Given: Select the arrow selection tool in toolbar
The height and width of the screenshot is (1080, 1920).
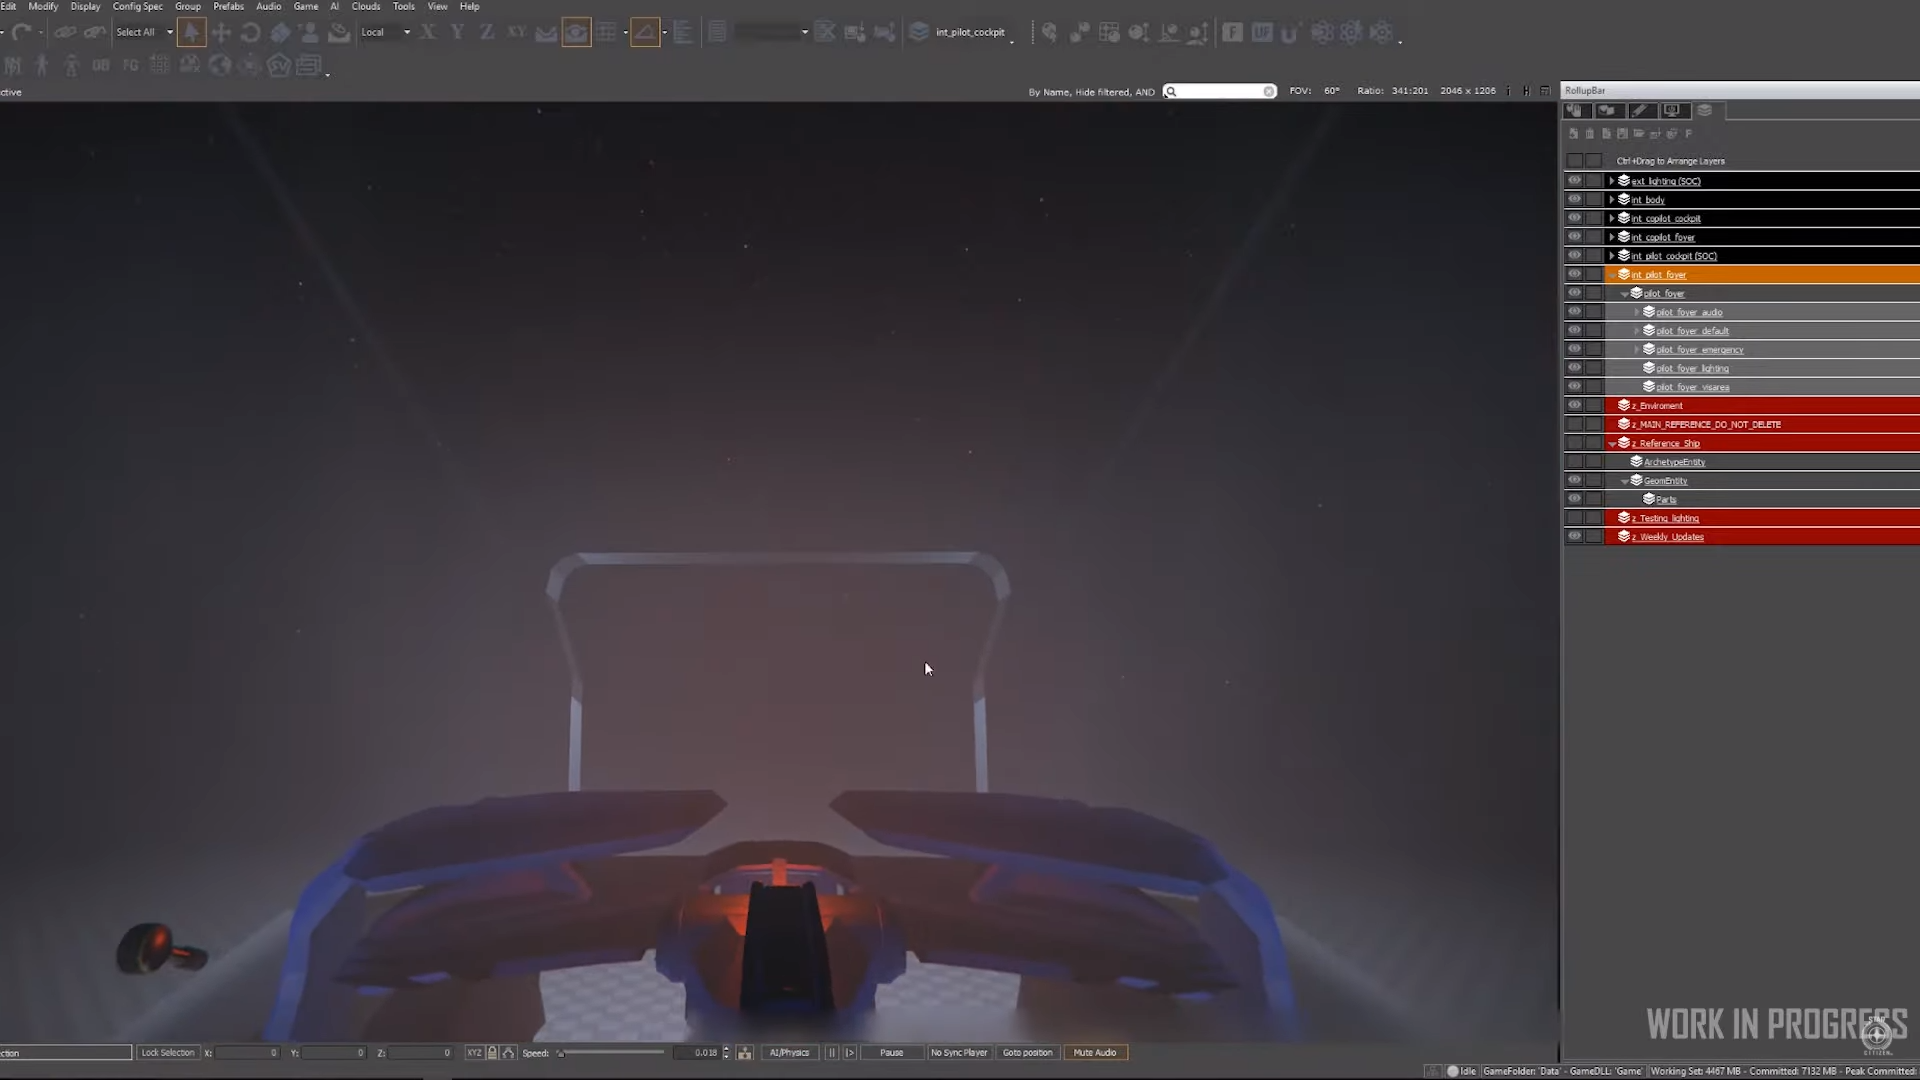Looking at the screenshot, I should coord(191,33).
